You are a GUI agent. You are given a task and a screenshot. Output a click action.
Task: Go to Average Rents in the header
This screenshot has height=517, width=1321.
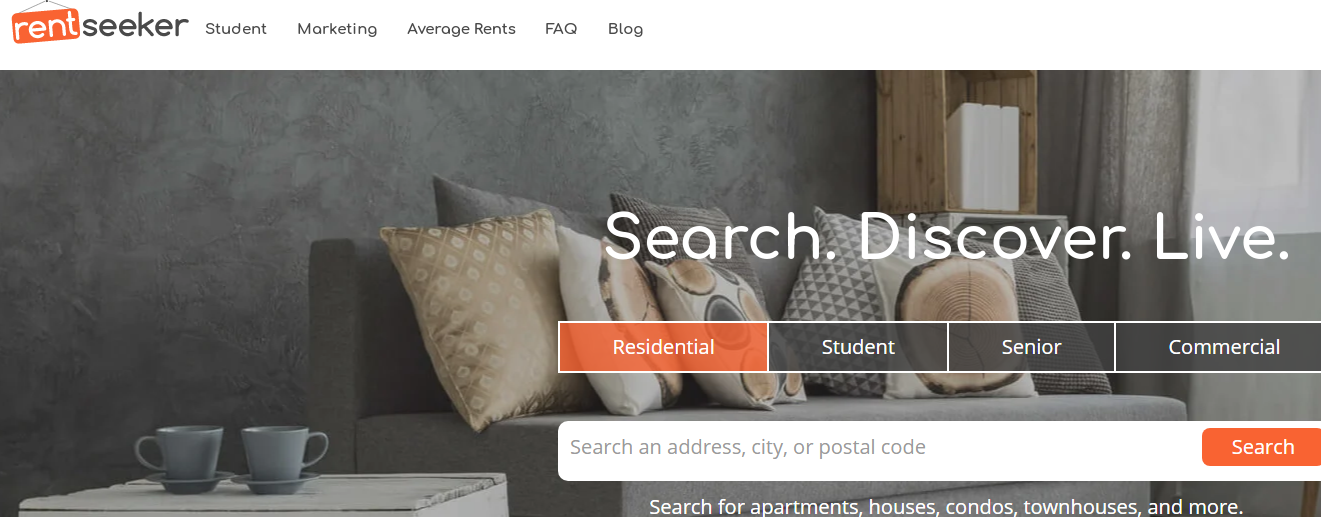tap(461, 29)
